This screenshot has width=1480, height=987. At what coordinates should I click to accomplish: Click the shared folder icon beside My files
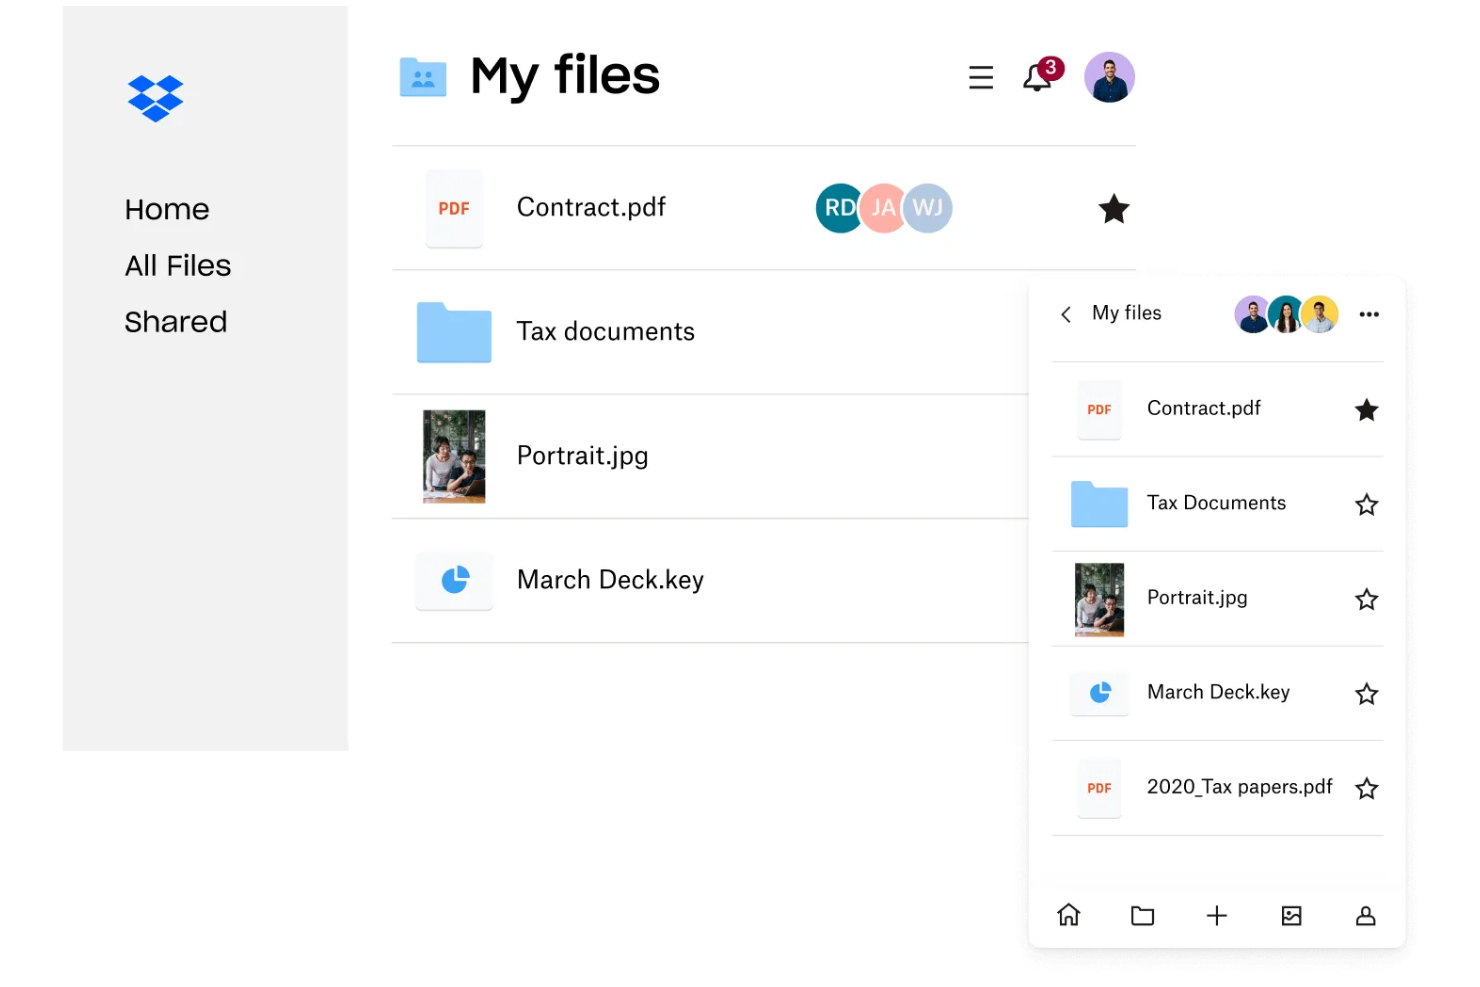(423, 77)
